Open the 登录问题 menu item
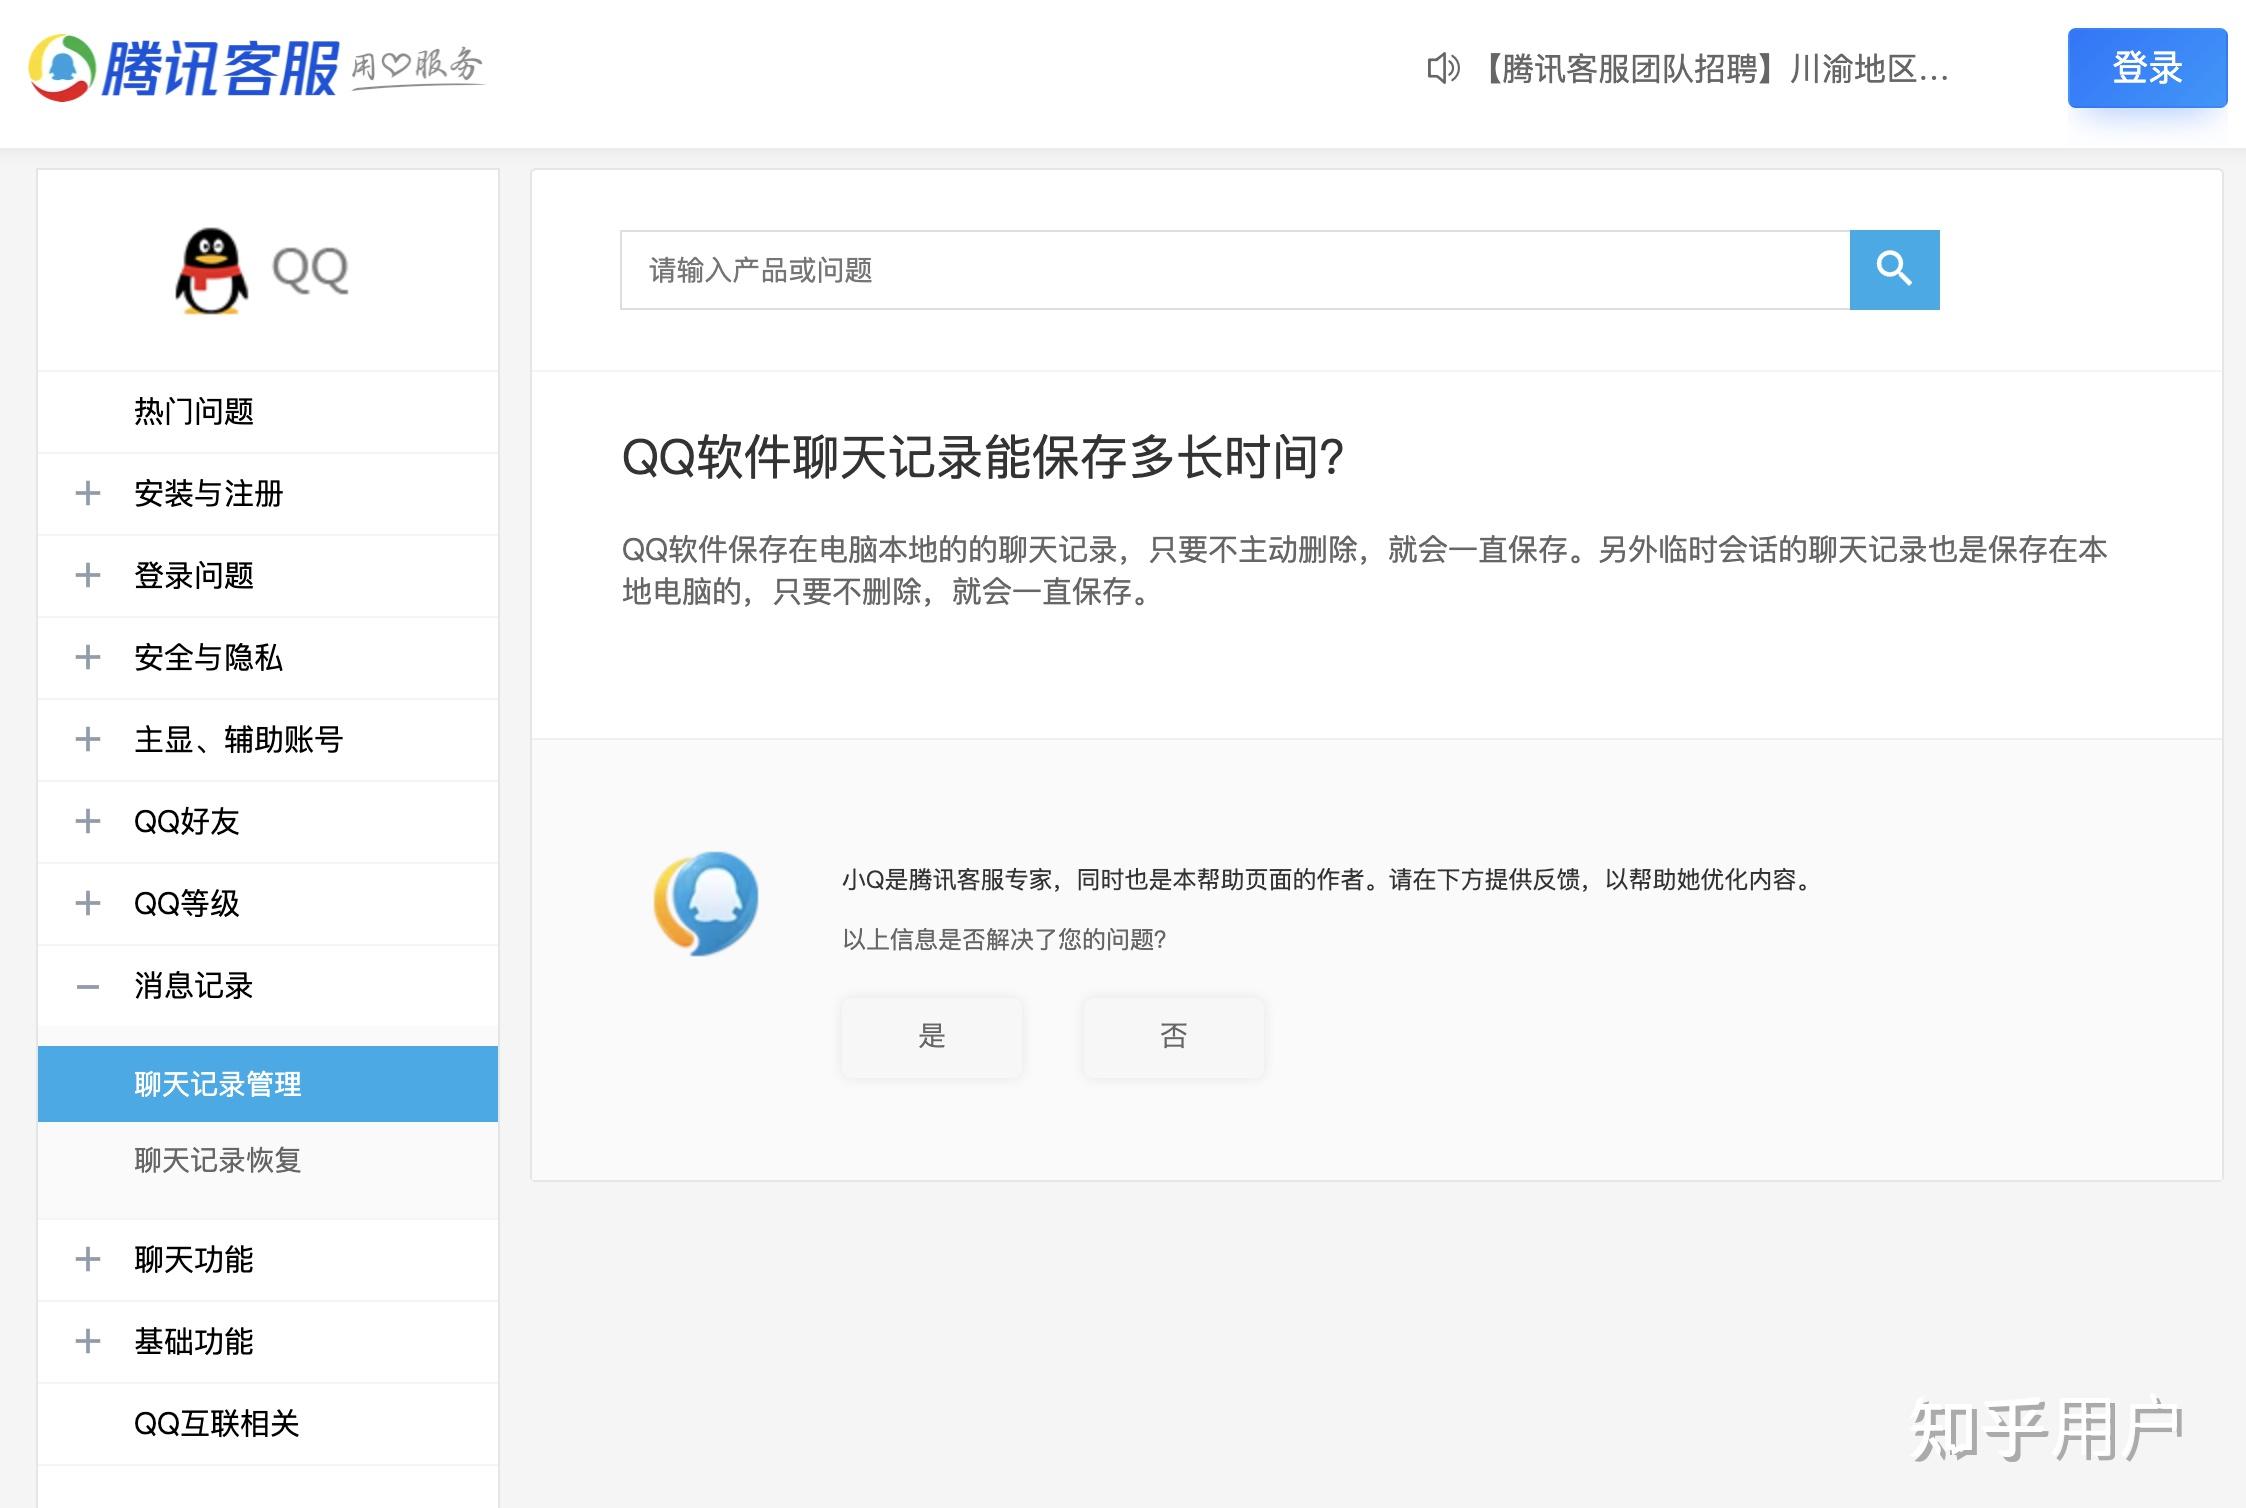Viewport: 2246px width, 1508px height. (x=194, y=575)
